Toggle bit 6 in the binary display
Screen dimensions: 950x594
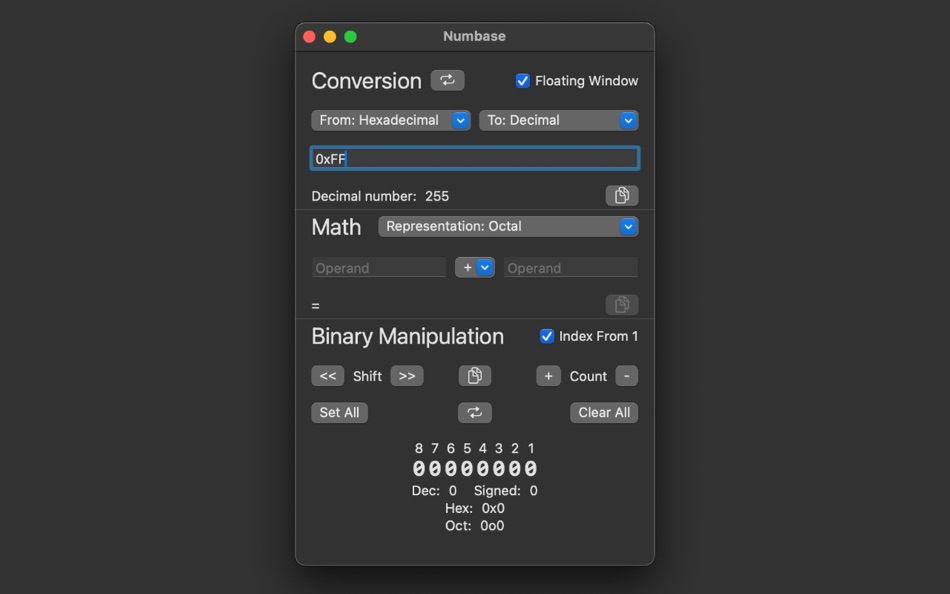tap(451, 468)
